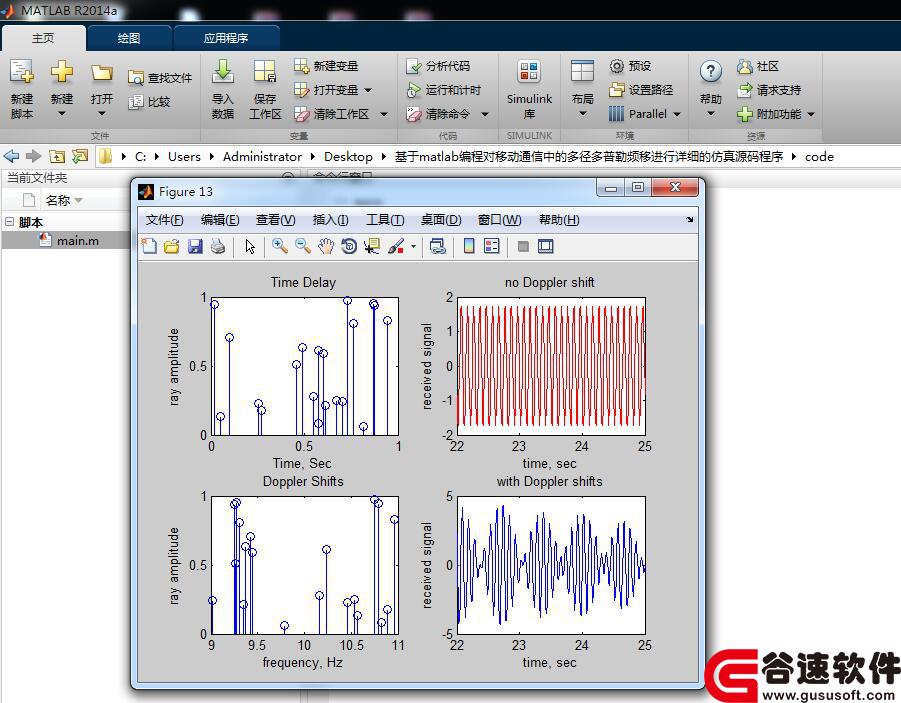Click Run and Time (运行和计时) button

click(x=443, y=90)
